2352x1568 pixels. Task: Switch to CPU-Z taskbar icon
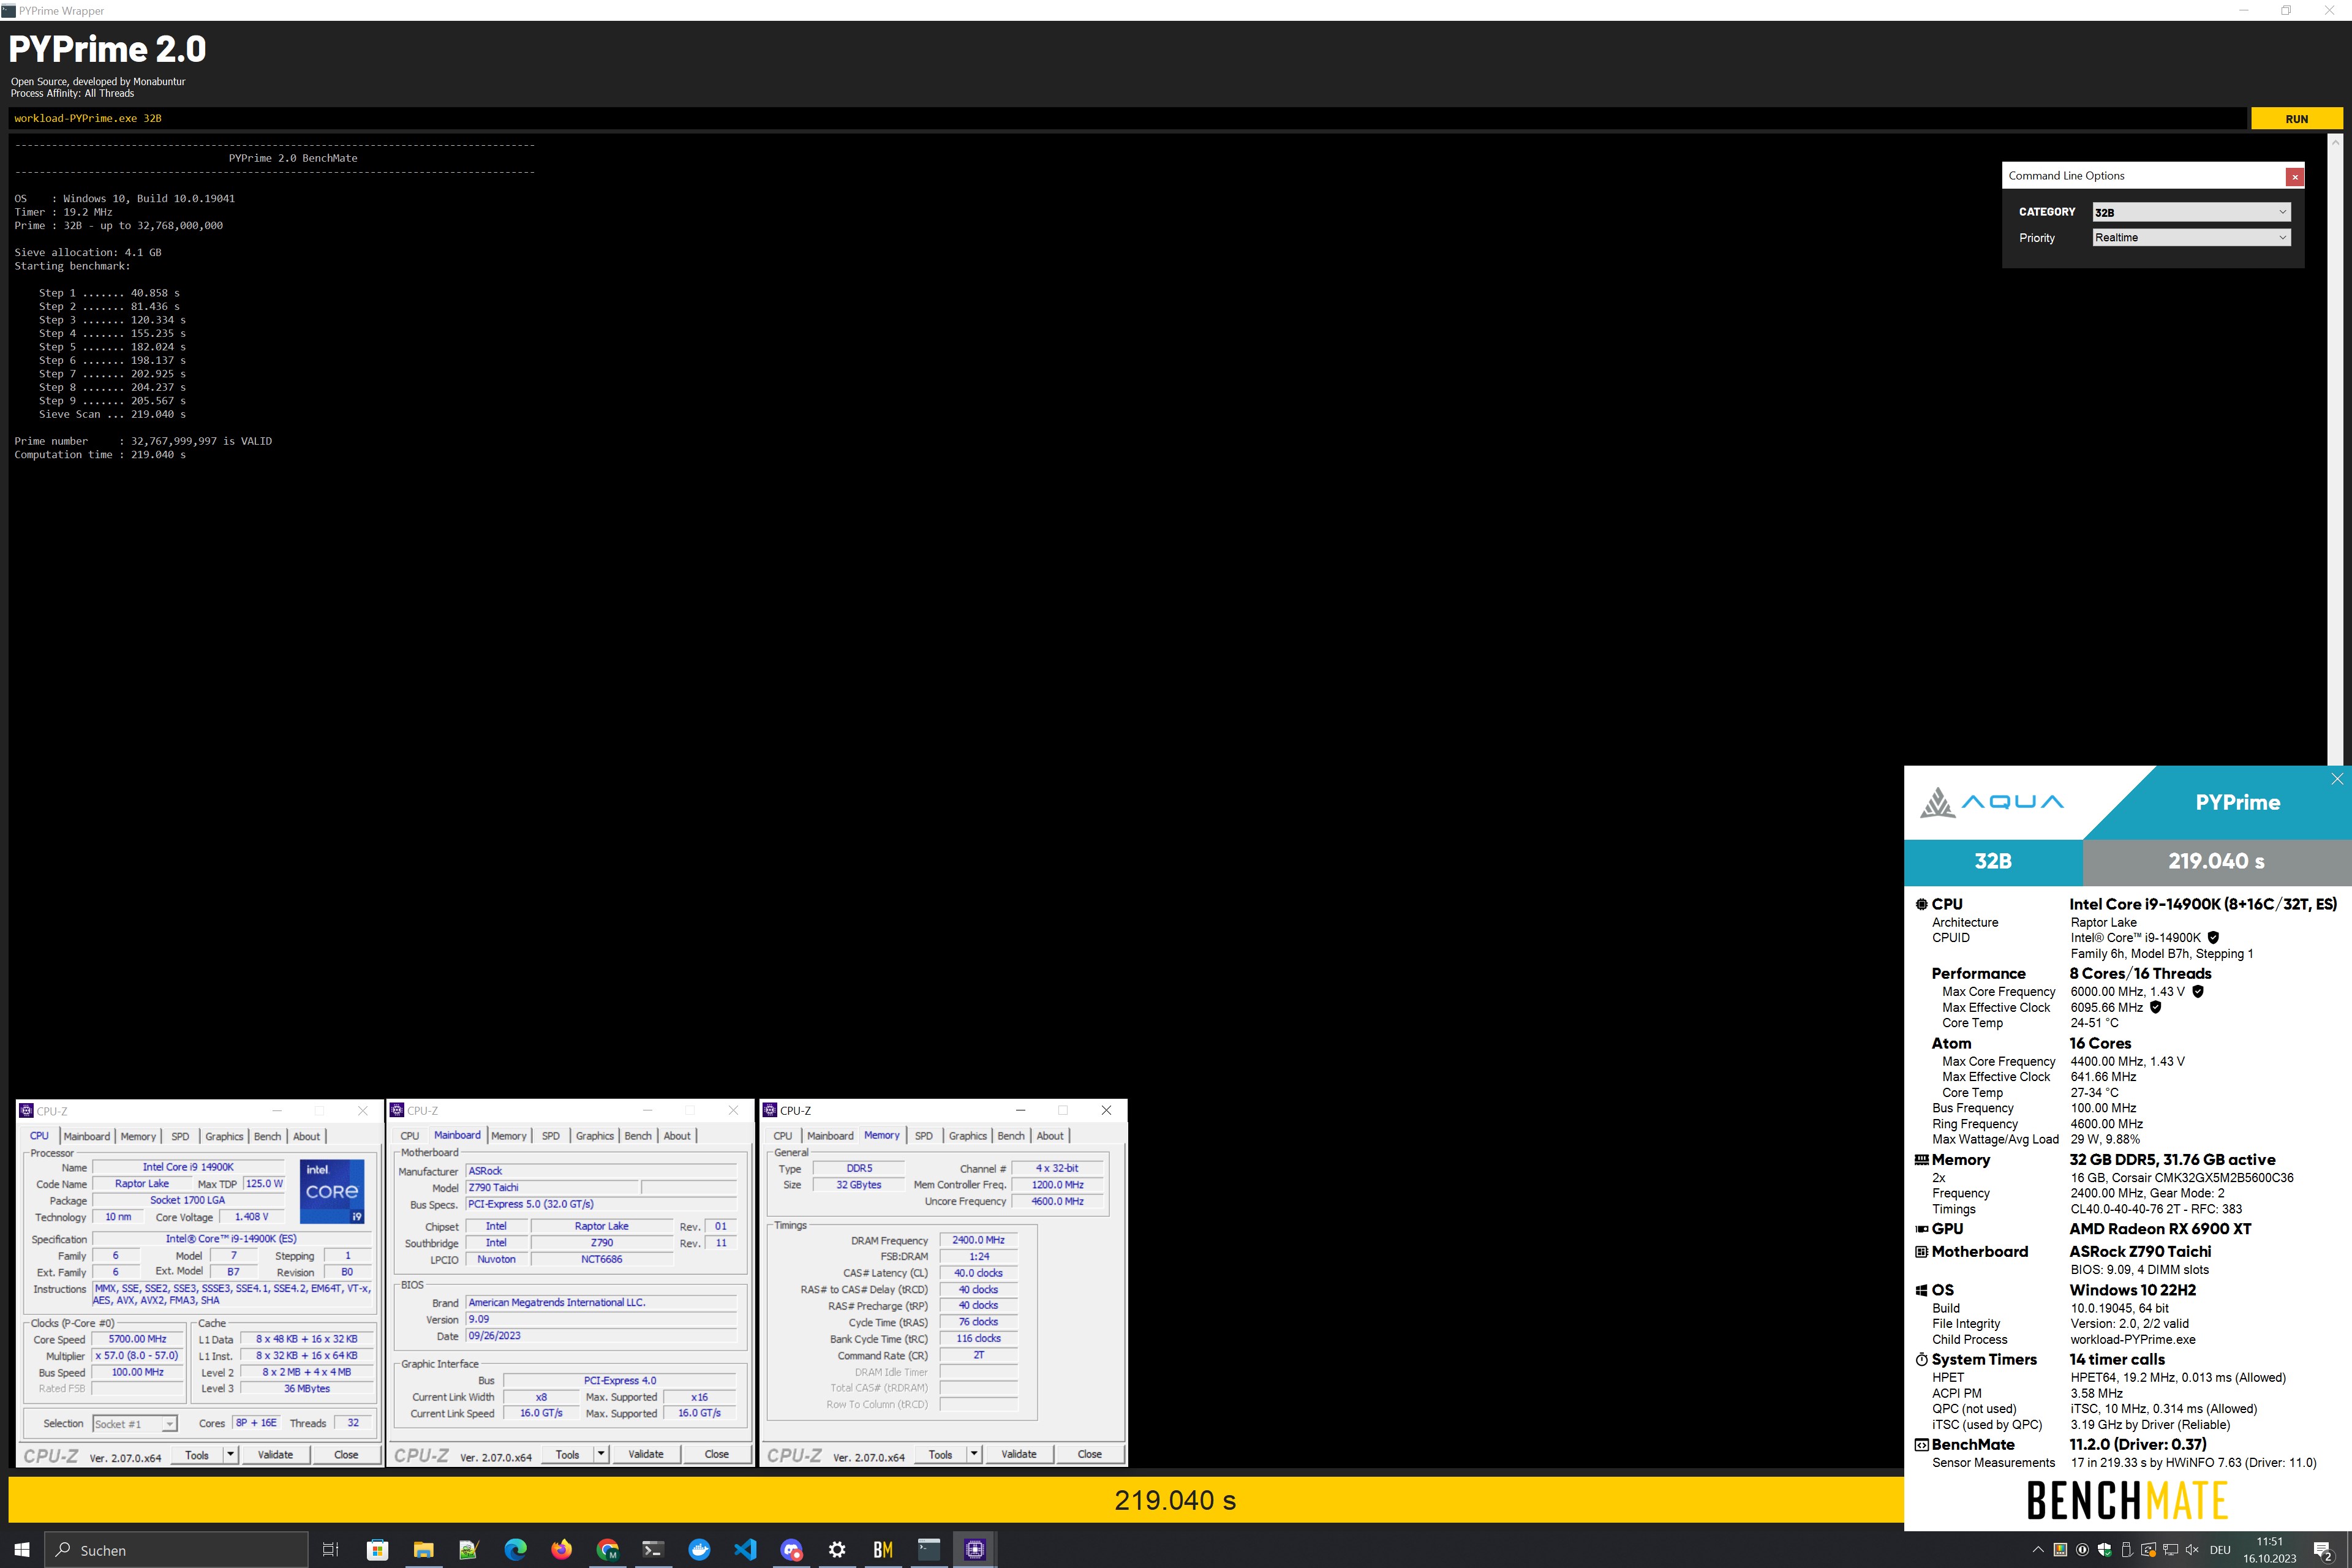(975, 1549)
